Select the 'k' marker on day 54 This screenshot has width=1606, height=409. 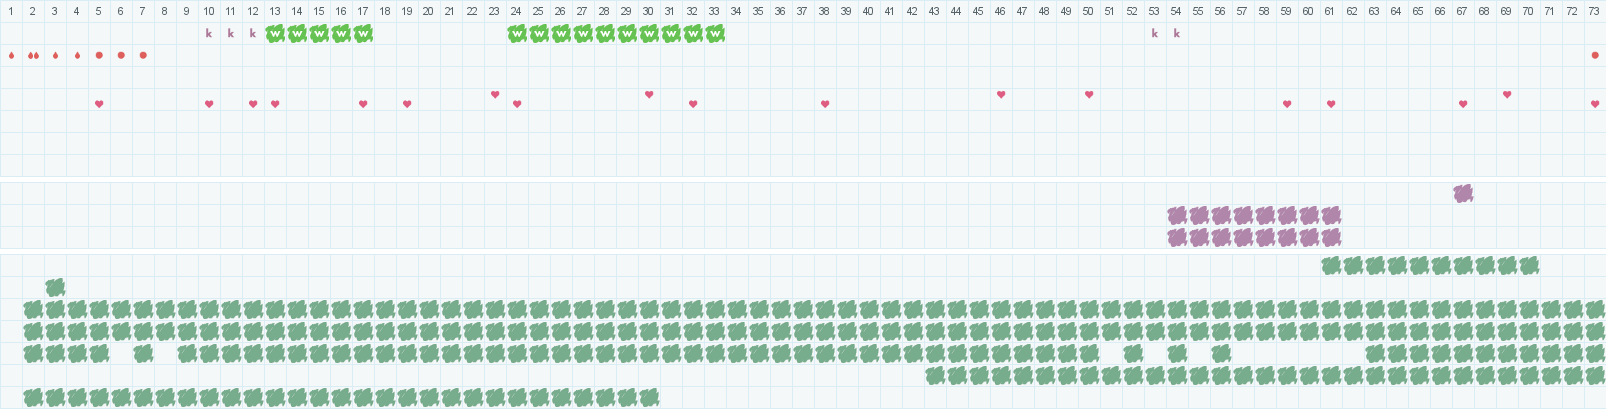tap(1177, 33)
